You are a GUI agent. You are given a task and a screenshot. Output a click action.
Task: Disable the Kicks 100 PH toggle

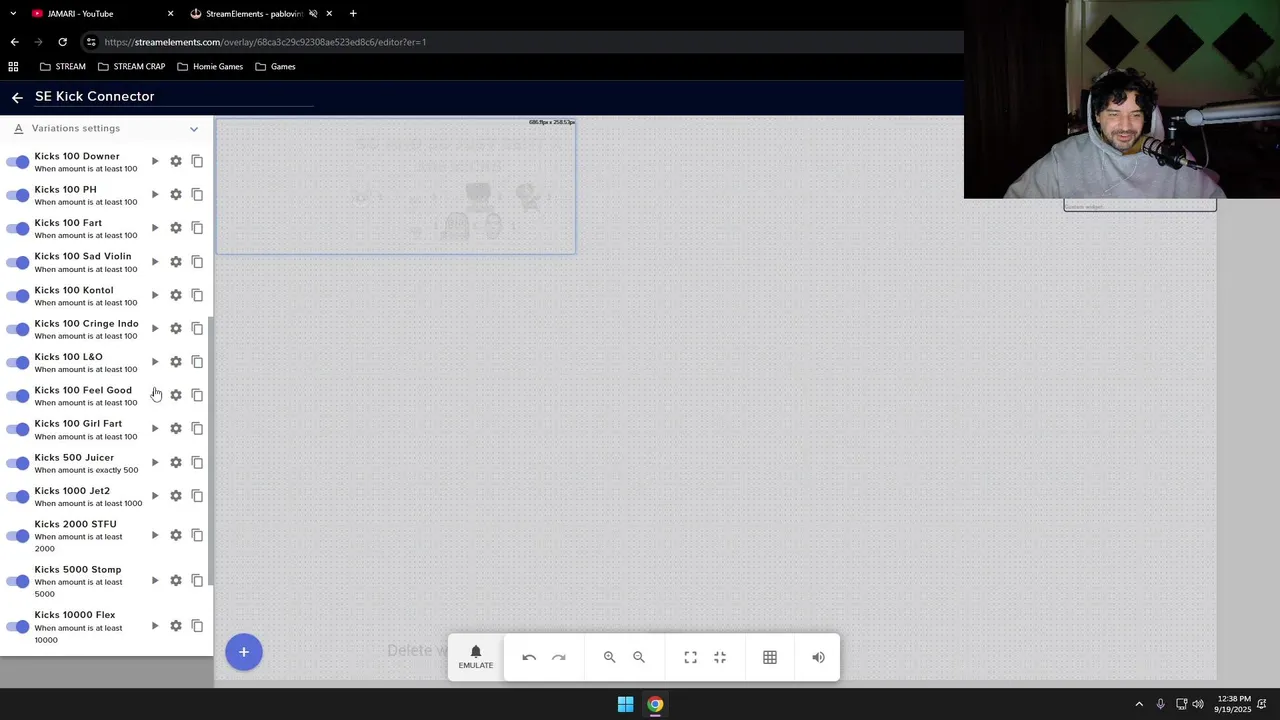[x=18, y=195]
